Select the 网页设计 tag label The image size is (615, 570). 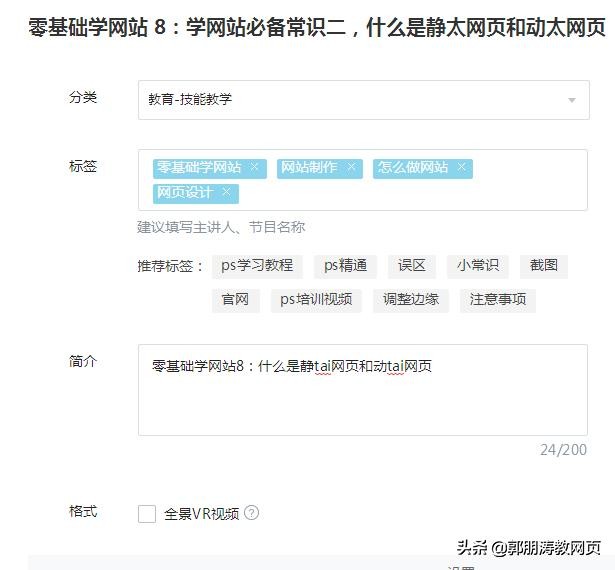185,192
